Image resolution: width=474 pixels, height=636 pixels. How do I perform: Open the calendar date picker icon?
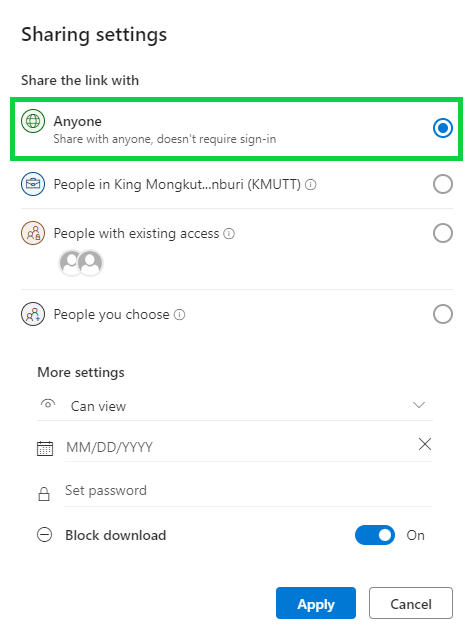45,448
